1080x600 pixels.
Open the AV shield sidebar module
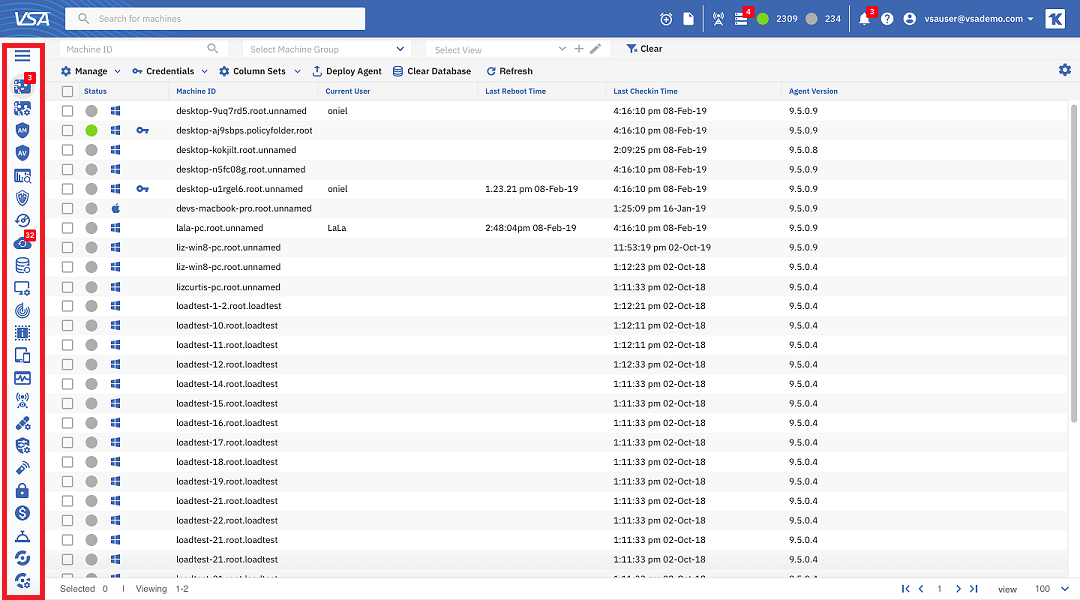click(22, 153)
